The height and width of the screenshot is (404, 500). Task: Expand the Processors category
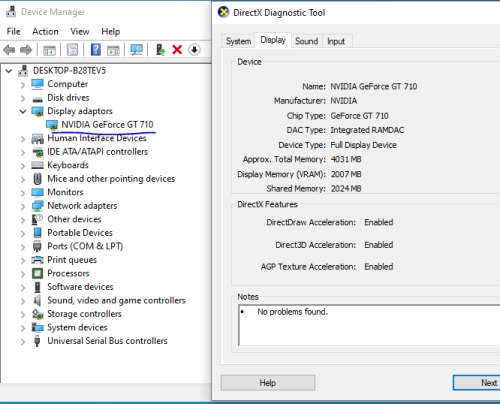click(x=23, y=274)
